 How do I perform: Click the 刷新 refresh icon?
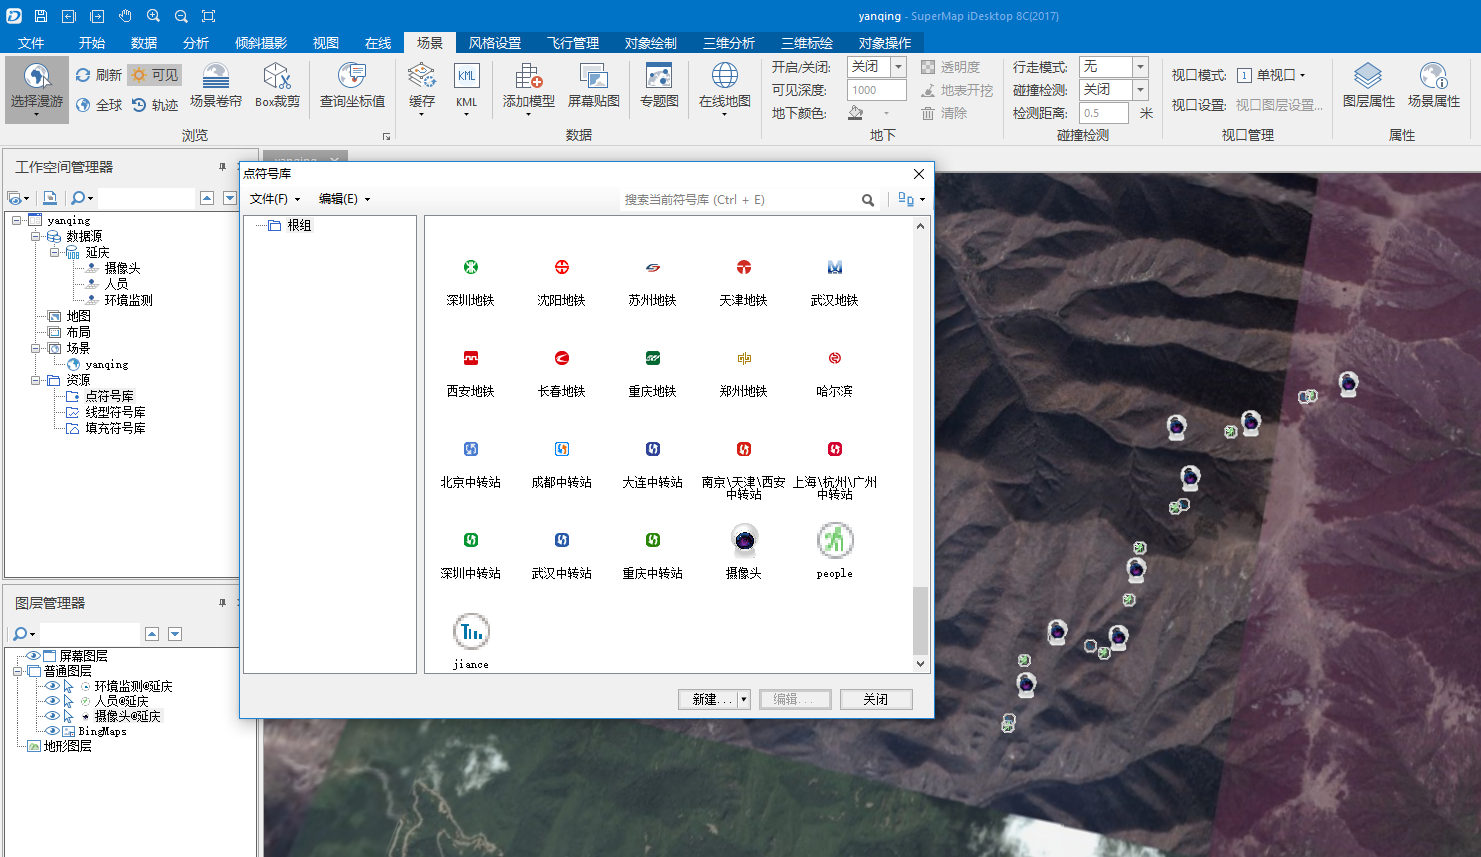[x=83, y=75]
